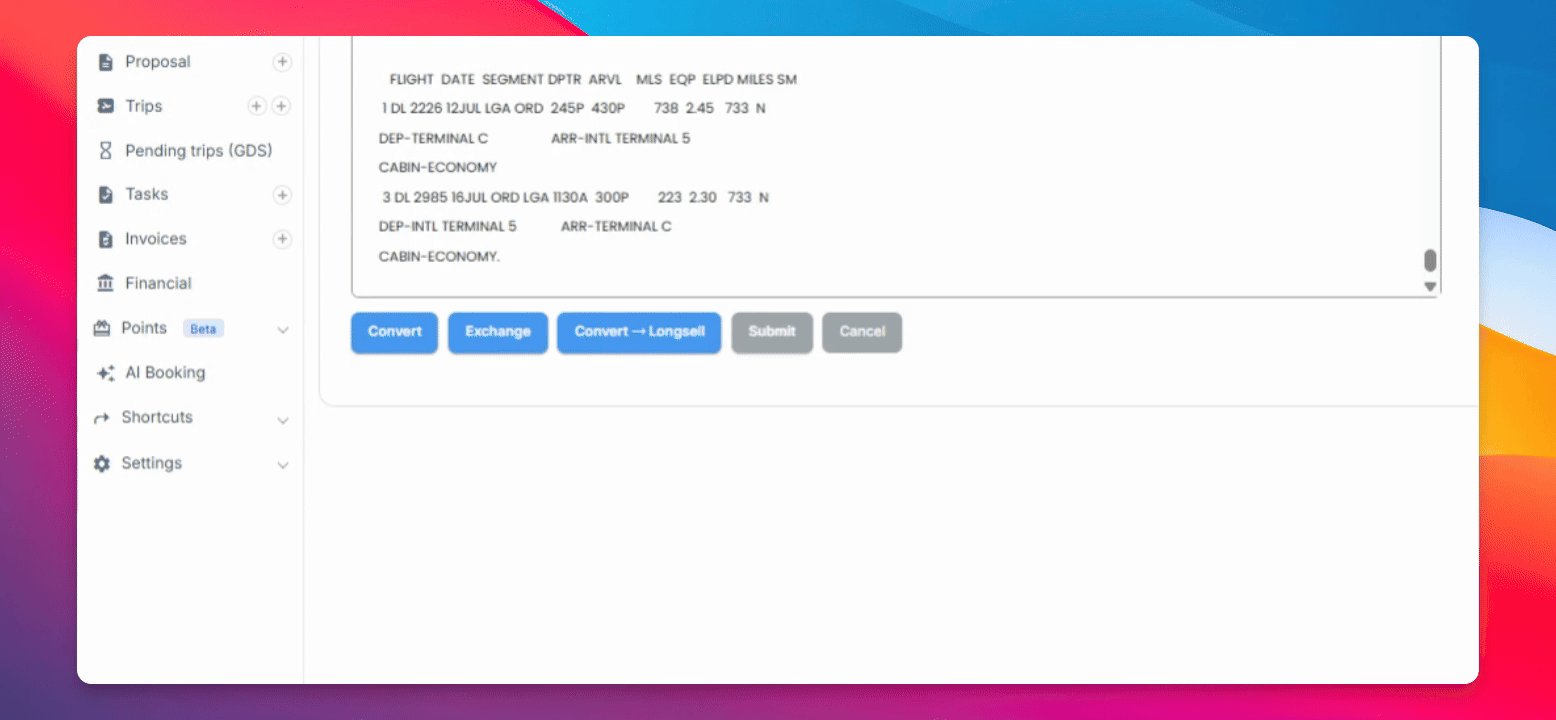Click the Beta badge next to Points
This screenshot has height=720, width=1556.
pos(203,328)
